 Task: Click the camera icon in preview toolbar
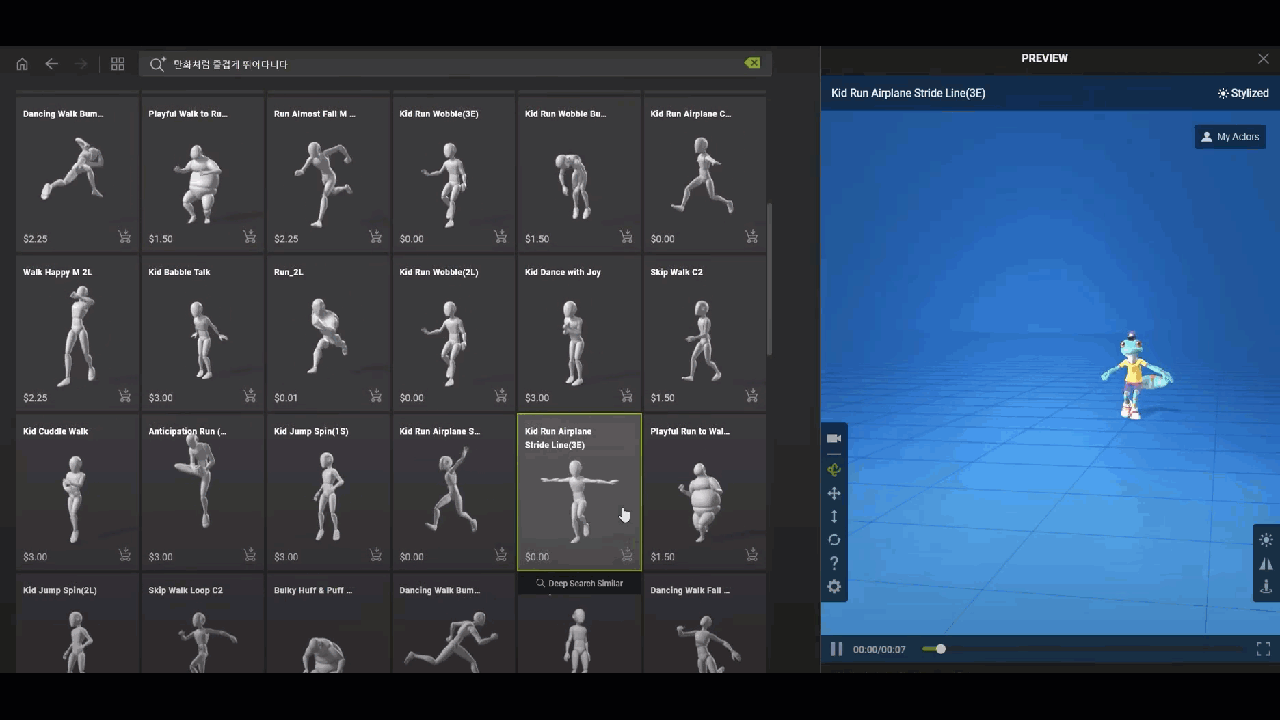(x=834, y=439)
